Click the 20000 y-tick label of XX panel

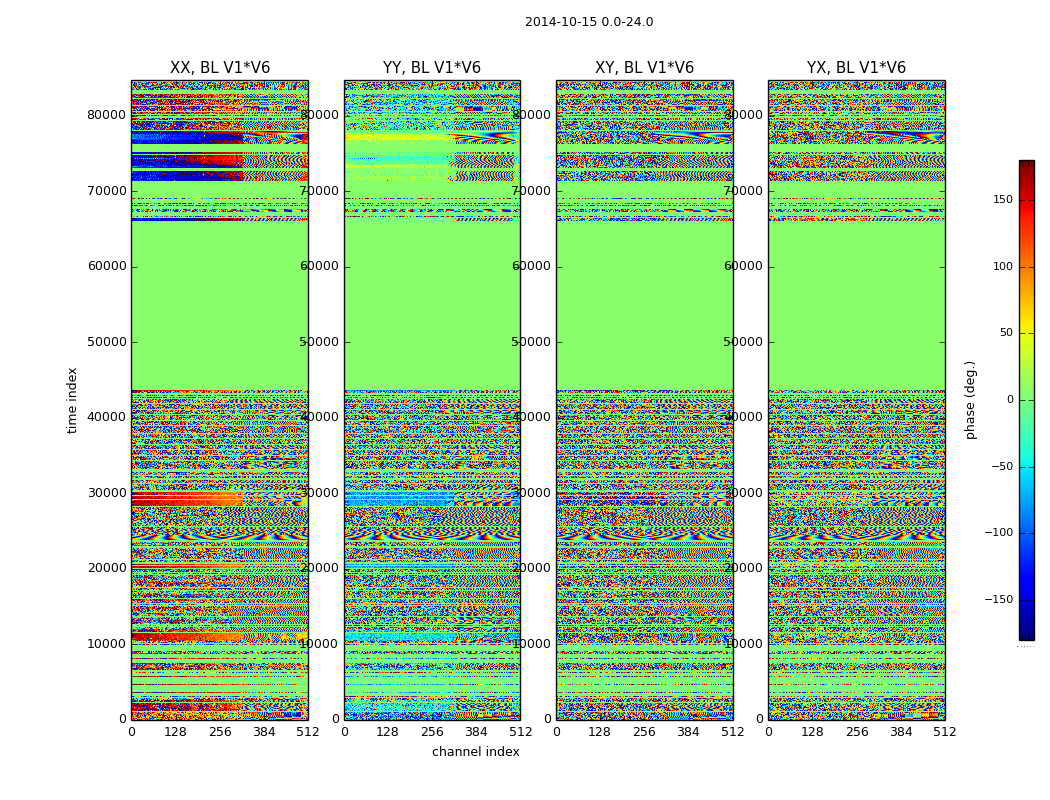[106, 568]
